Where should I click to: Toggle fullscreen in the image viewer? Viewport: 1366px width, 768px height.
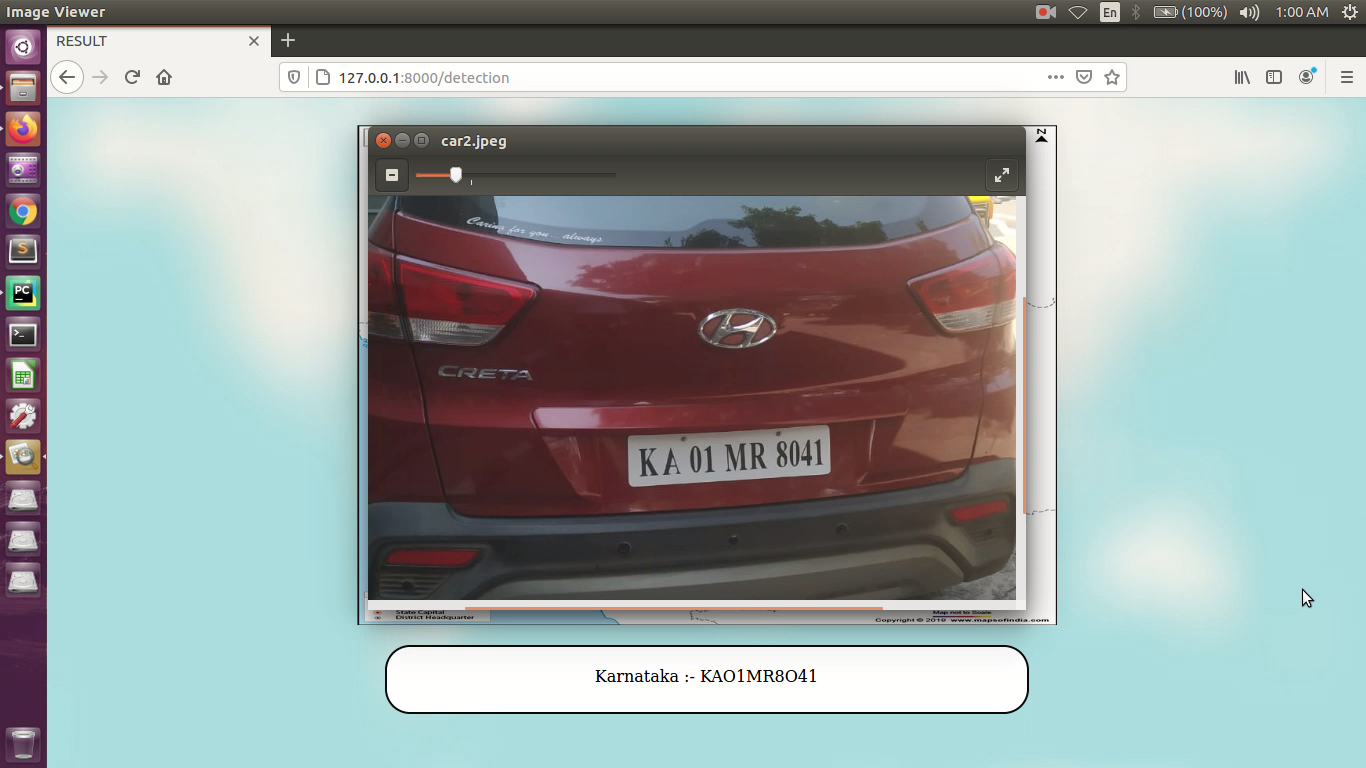coord(1002,174)
